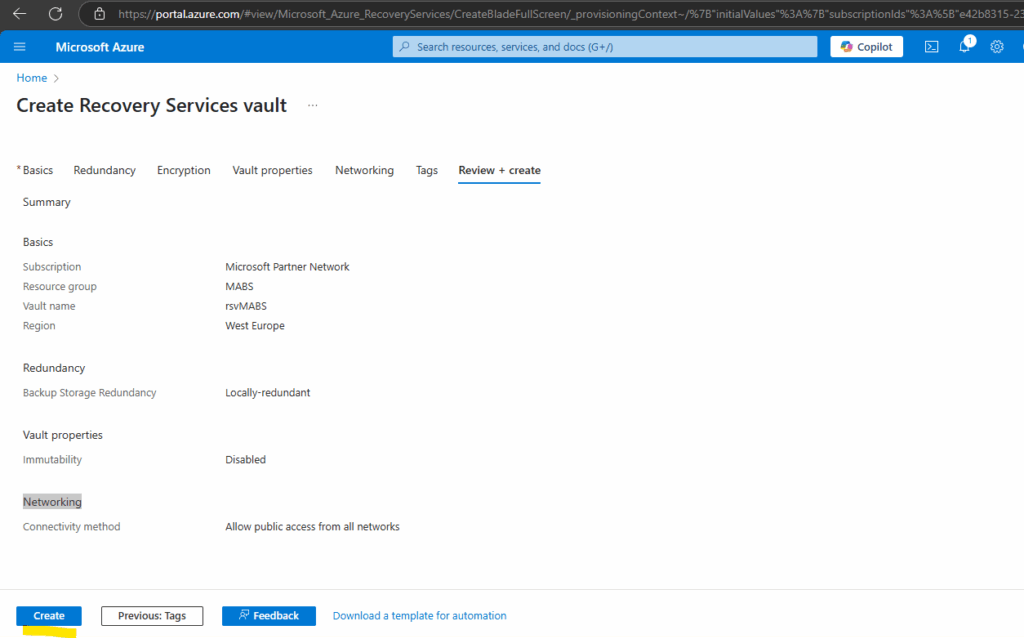
Task: Switch to the Redundancy tab
Action: click(x=104, y=170)
